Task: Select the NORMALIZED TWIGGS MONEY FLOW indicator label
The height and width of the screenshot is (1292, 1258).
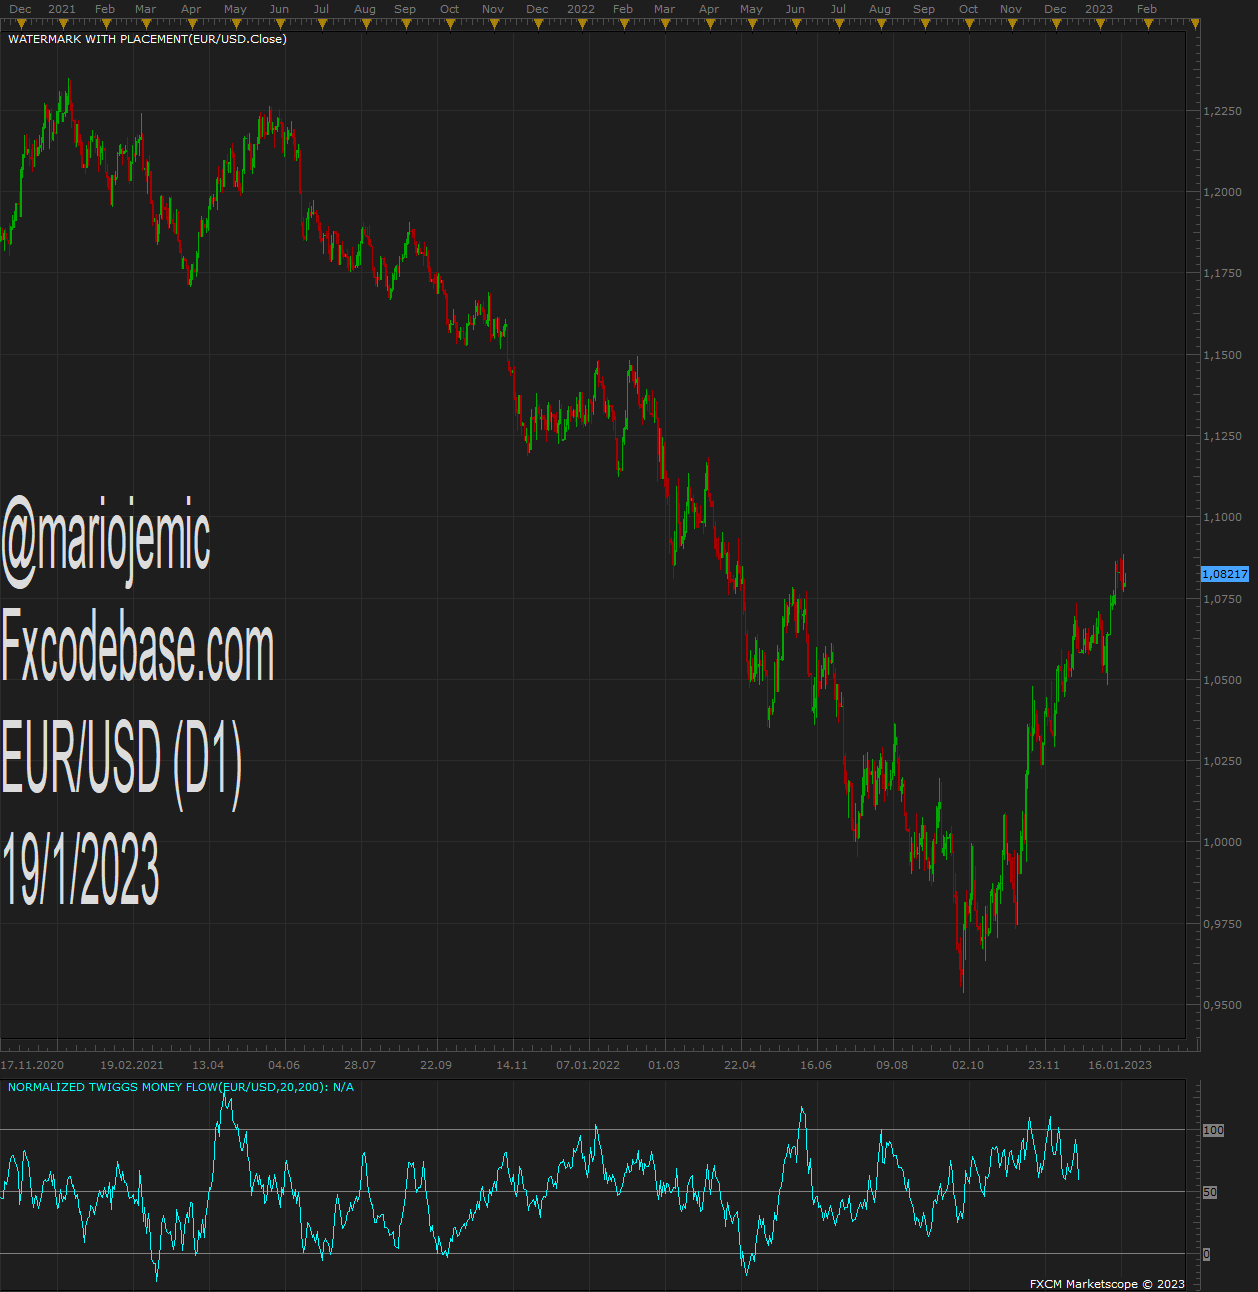Action: 181,1087
